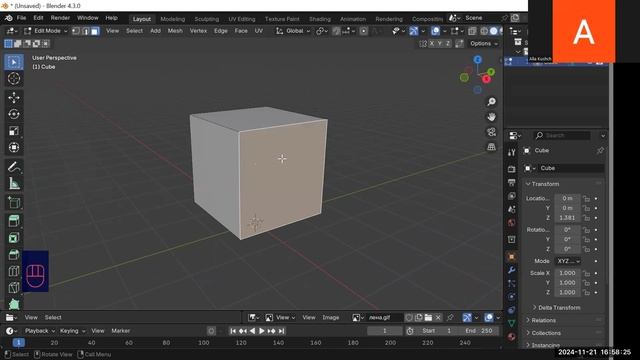
Task: Enable face select mode
Action: [95, 31]
